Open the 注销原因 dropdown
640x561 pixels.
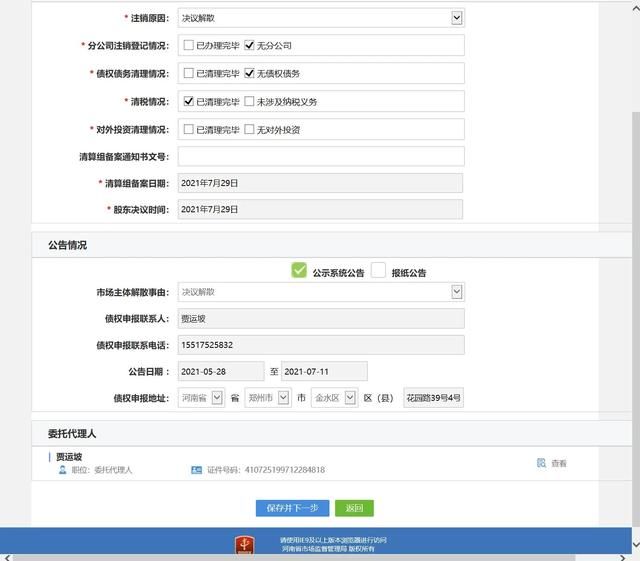(x=457, y=18)
